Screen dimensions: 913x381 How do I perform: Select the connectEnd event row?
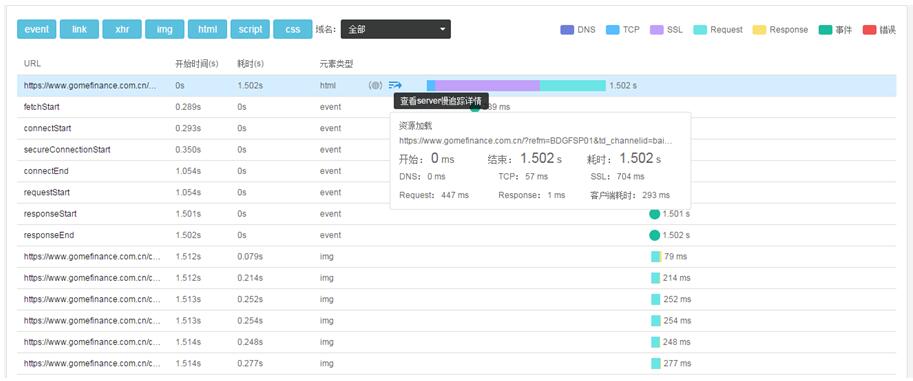click(x=456, y=171)
